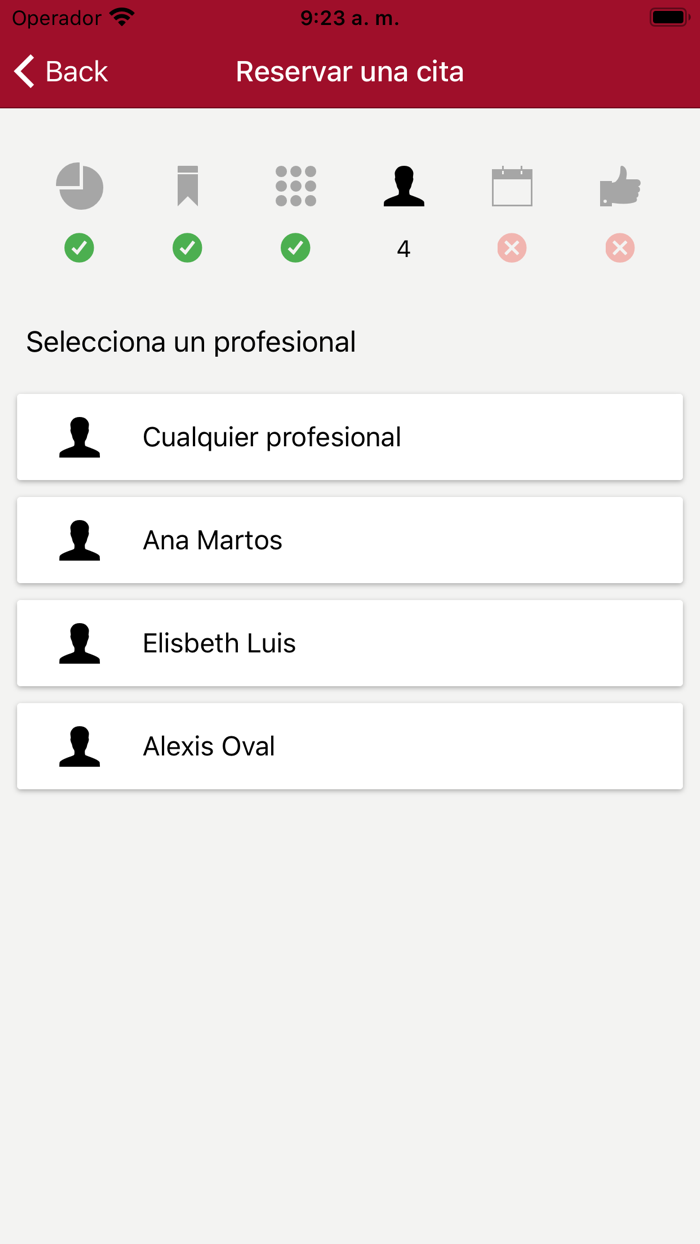Click the green checkmark under the pie chart
Image resolution: width=700 pixels, height=1244 pixels.
click(x=80, y=248)
